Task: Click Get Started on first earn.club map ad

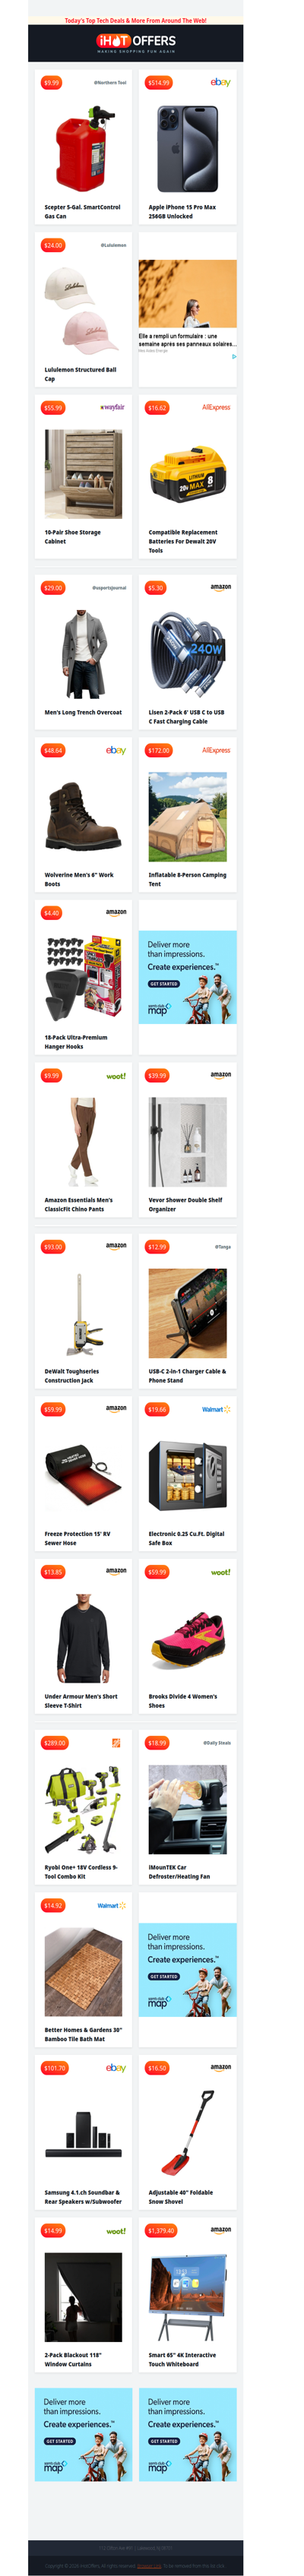Action: point(164,984)
